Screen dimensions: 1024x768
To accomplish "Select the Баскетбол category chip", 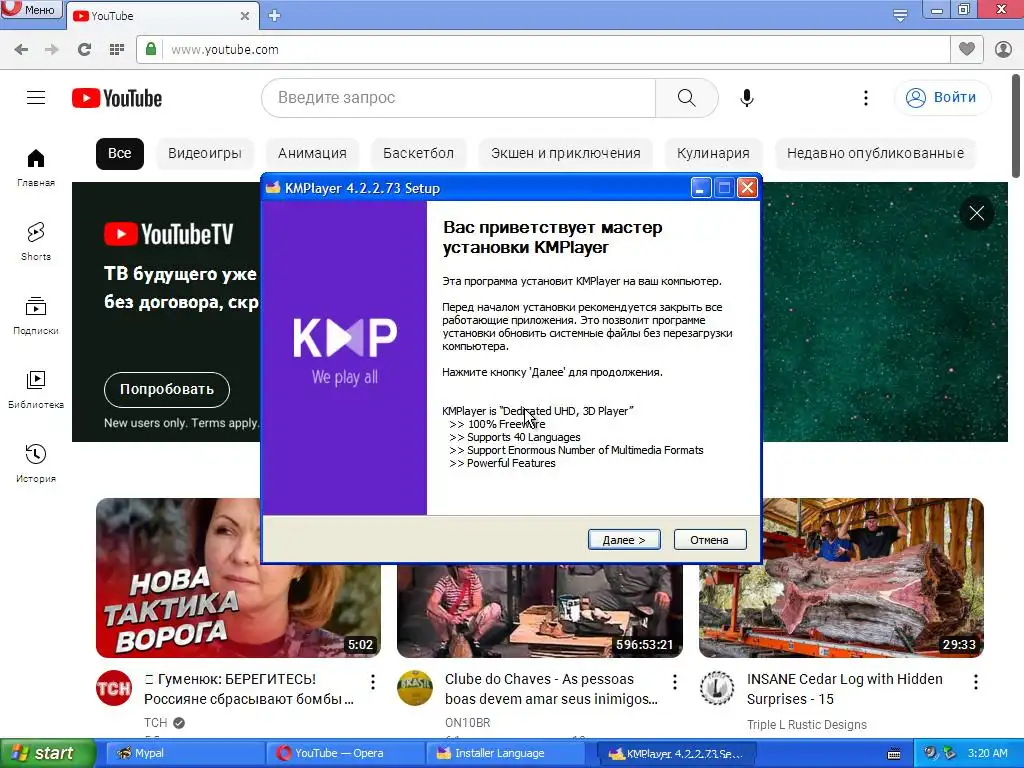I will coord(419,153).
